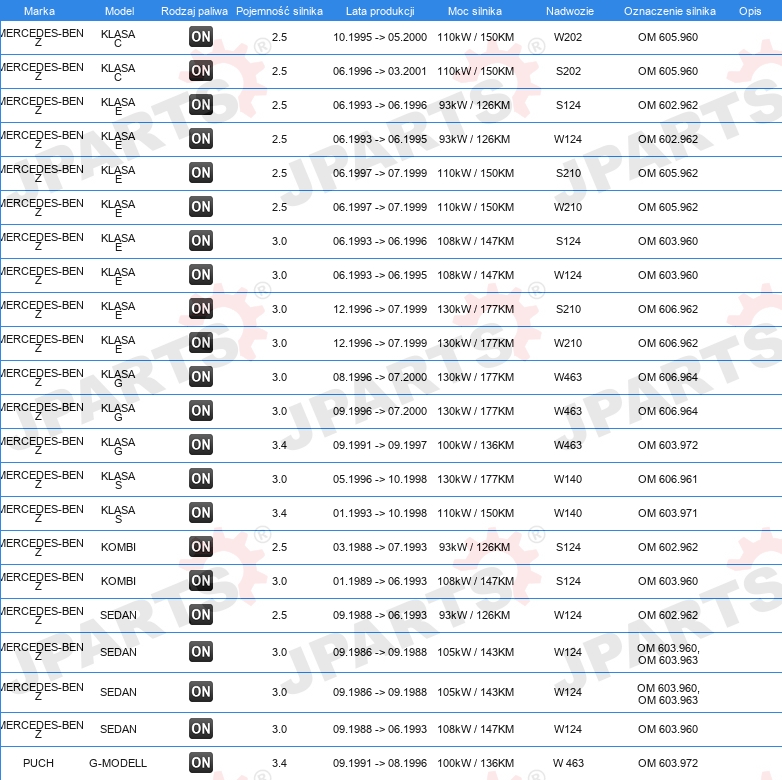Select the KOMBI model cell with 2.5 engine
The width and height of the screenshot is (782, 780).
tap(118, 547)
